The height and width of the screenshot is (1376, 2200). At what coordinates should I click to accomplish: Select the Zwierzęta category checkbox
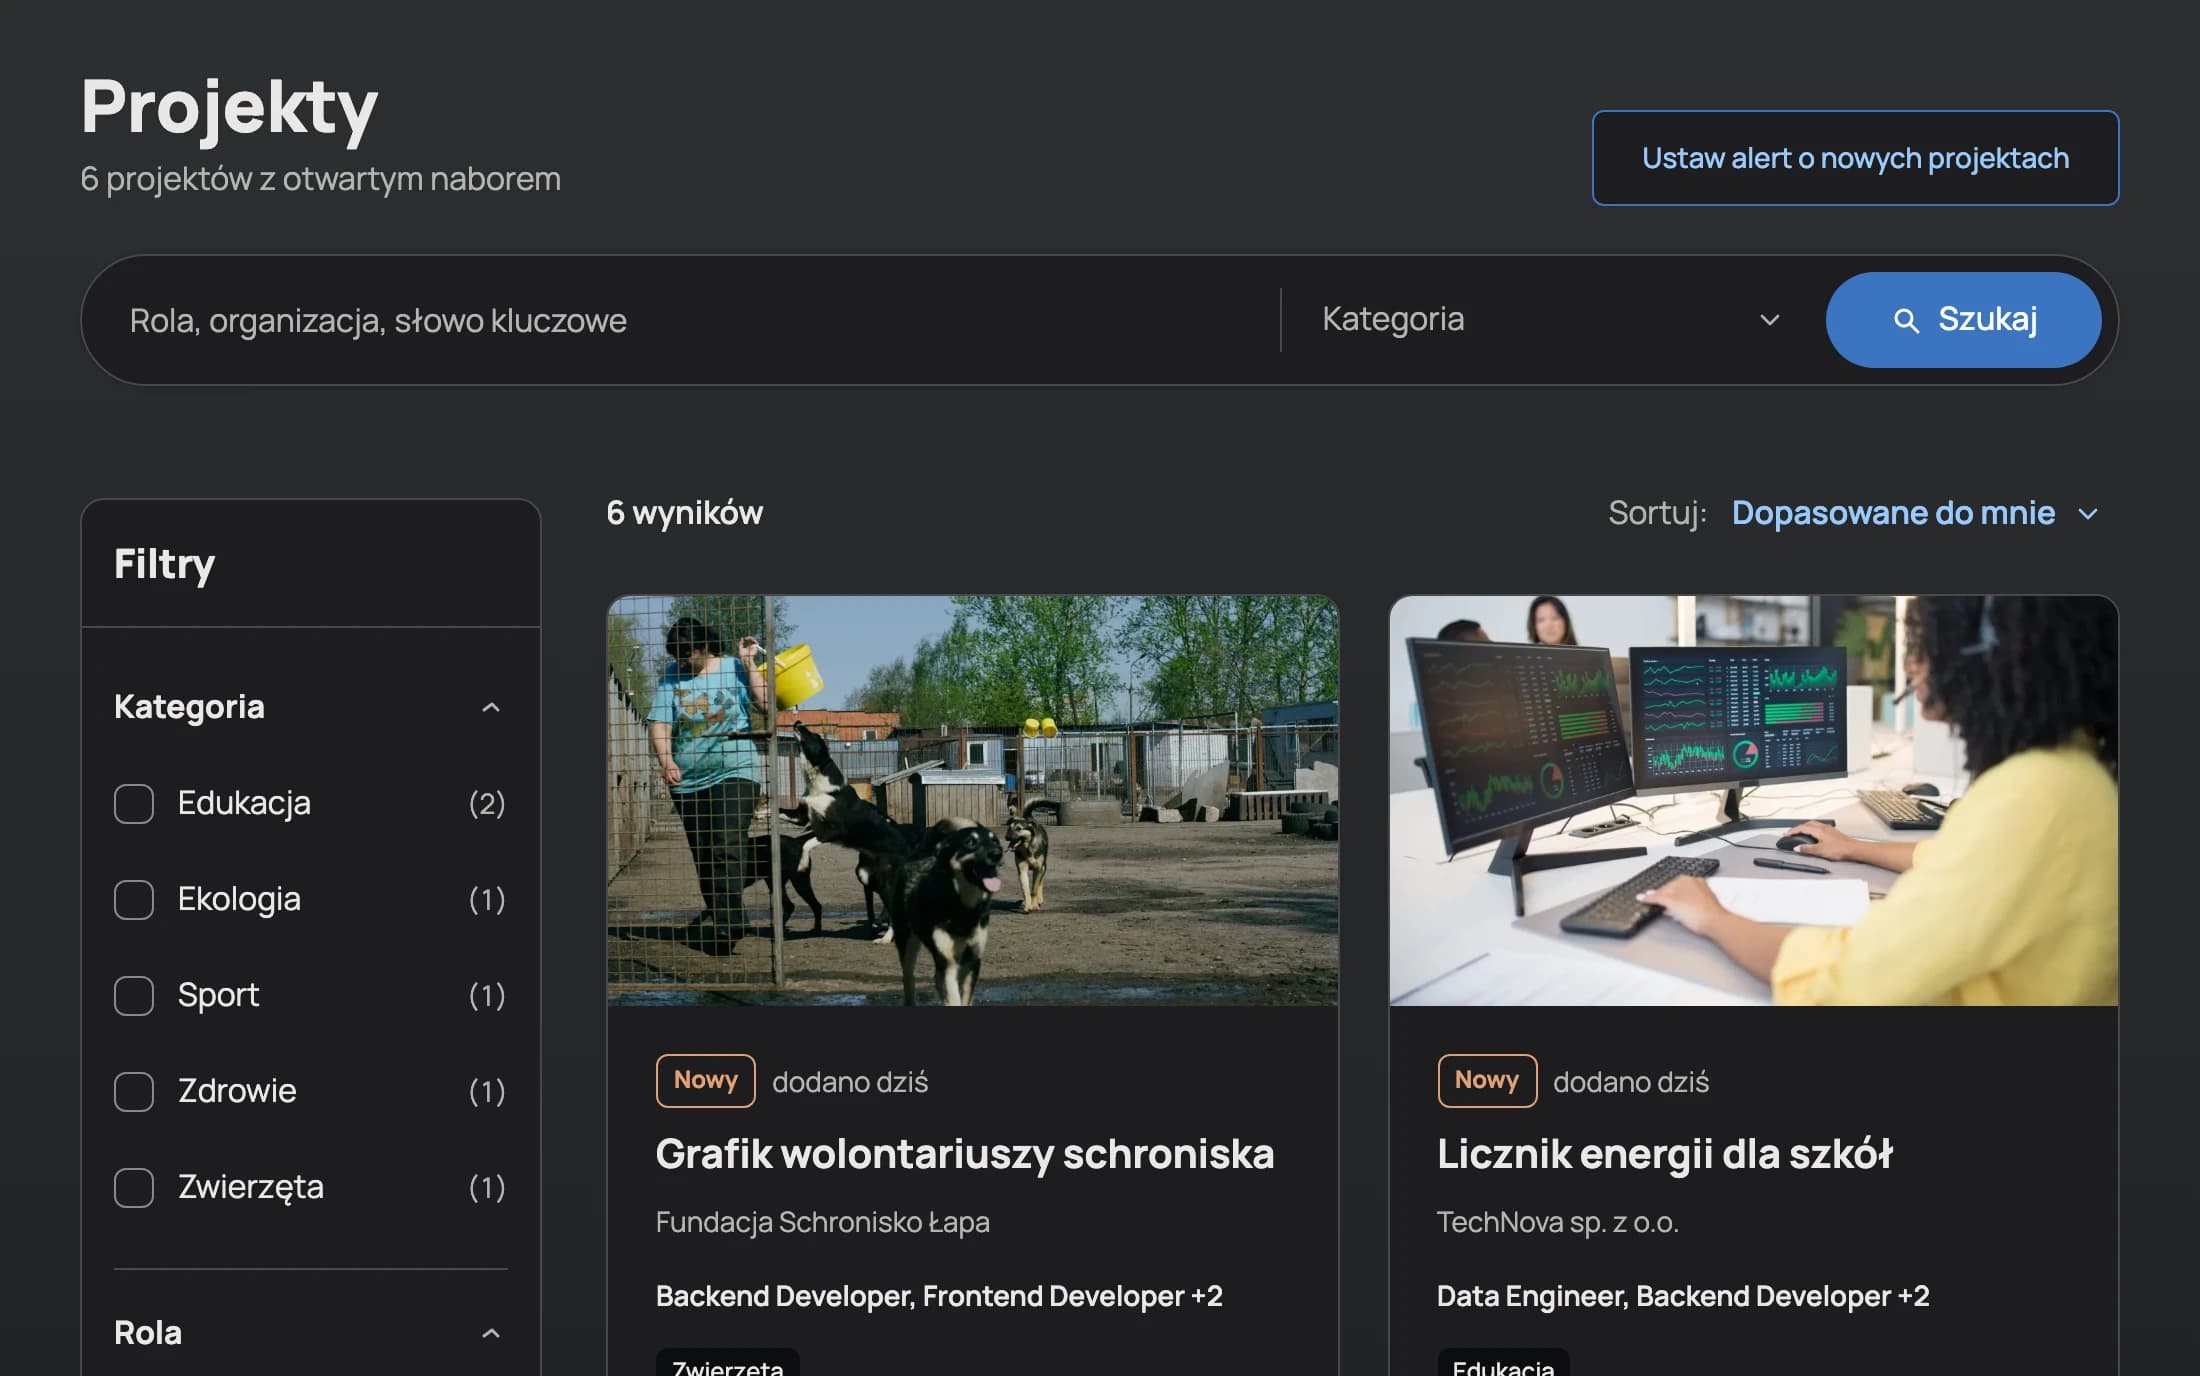point(134,1188)
